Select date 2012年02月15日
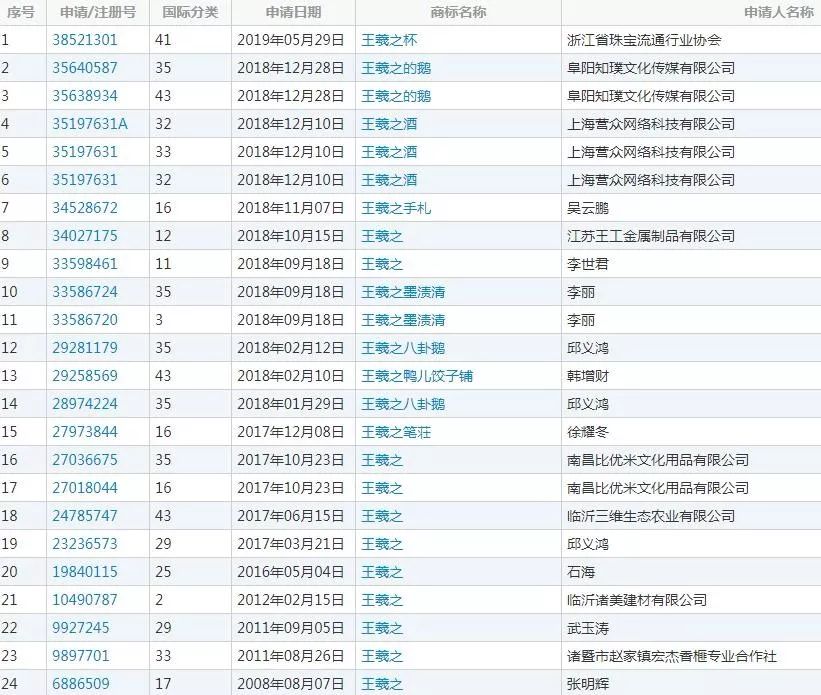821x695 pixels. (291, 600)
